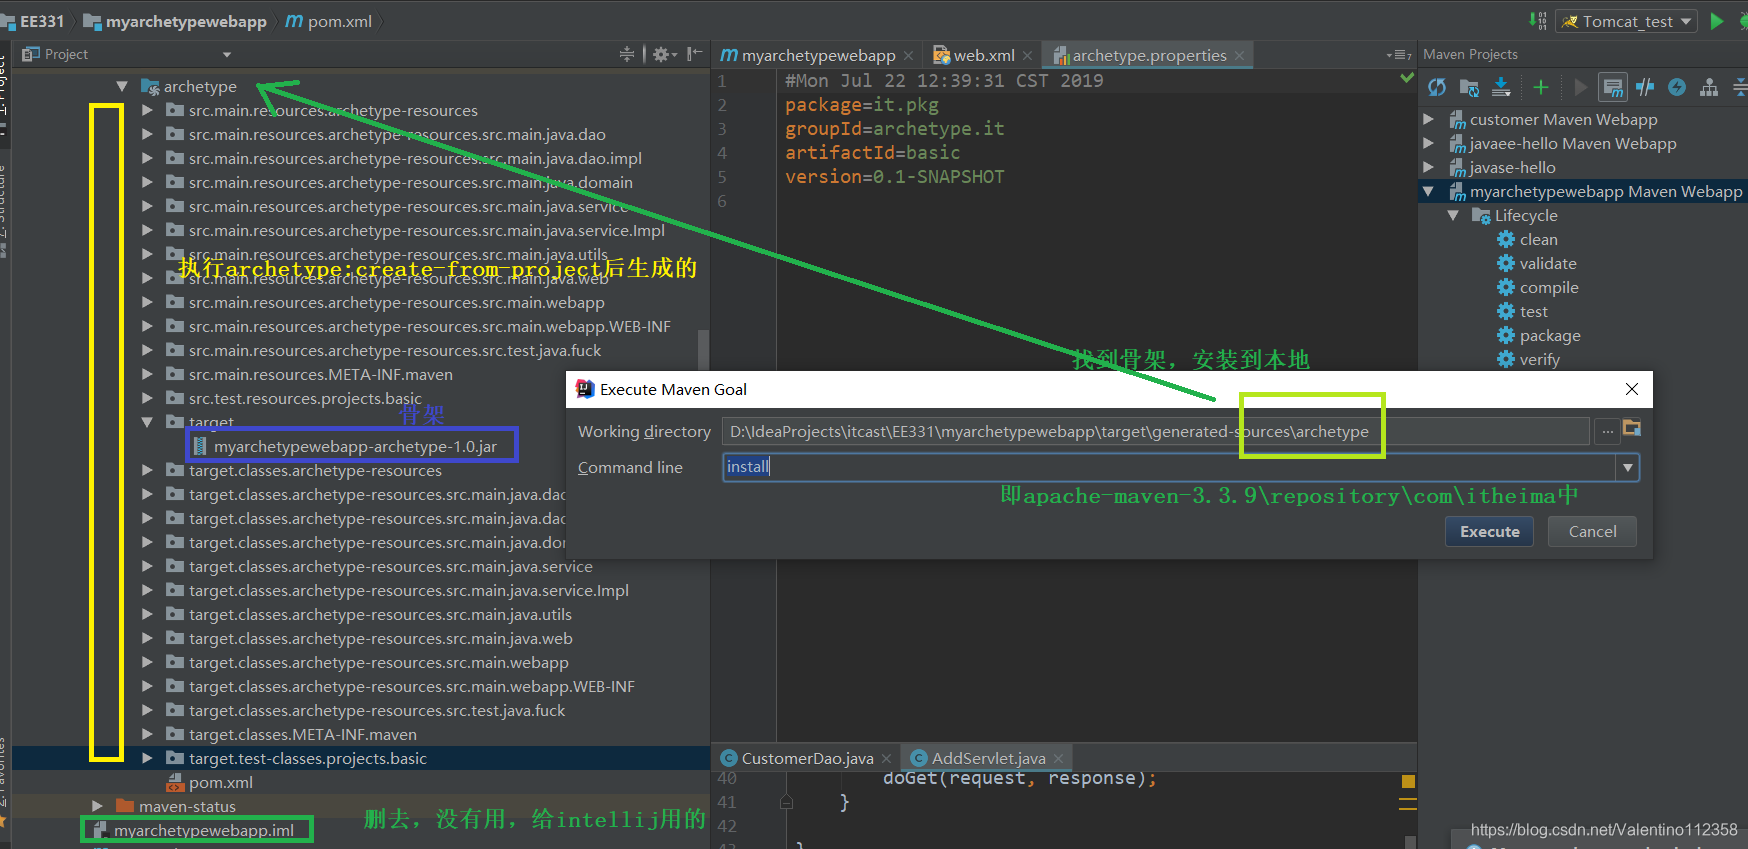Select javase-hello Maven project
This screenshot has width=1748, height=849.
pyautogui.click(x=1502, y=167)
